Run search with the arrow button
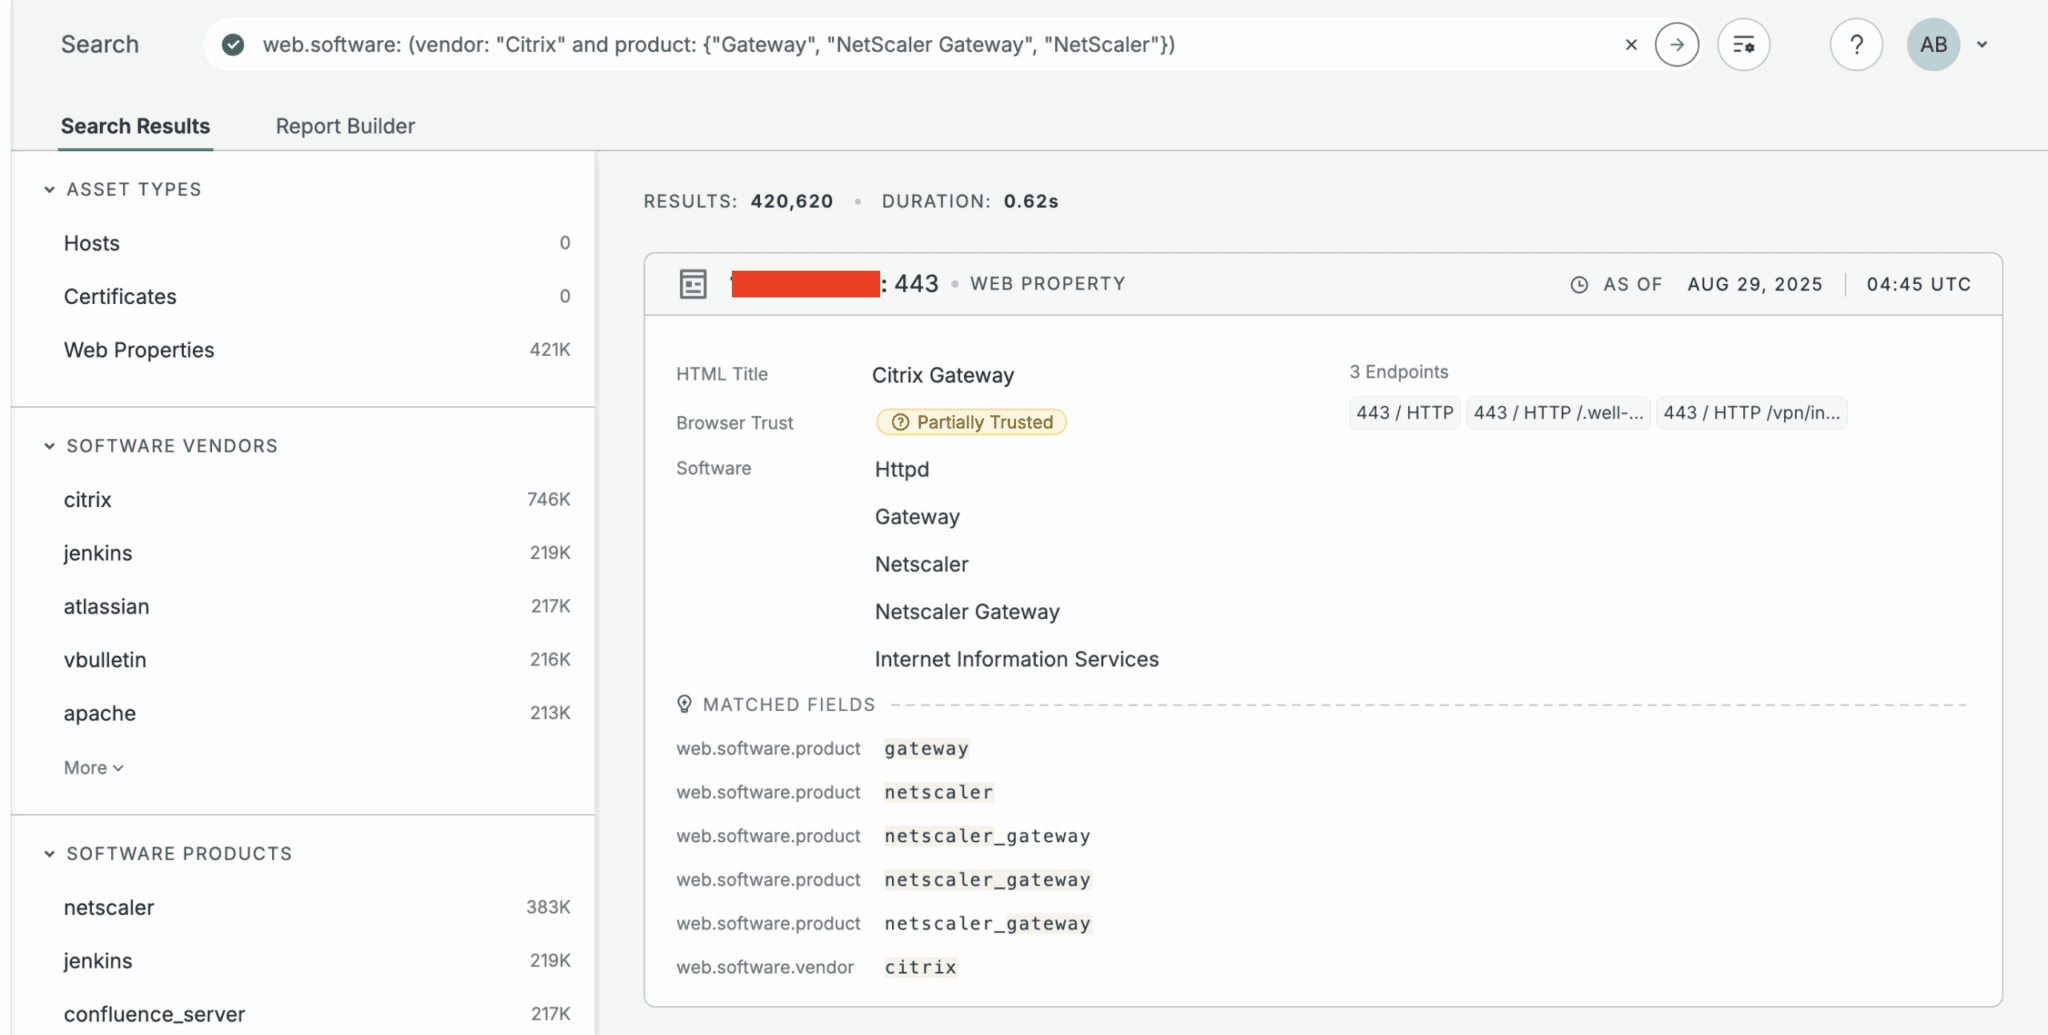The image size is (2048, 1035). click(x=1677, y=45)
